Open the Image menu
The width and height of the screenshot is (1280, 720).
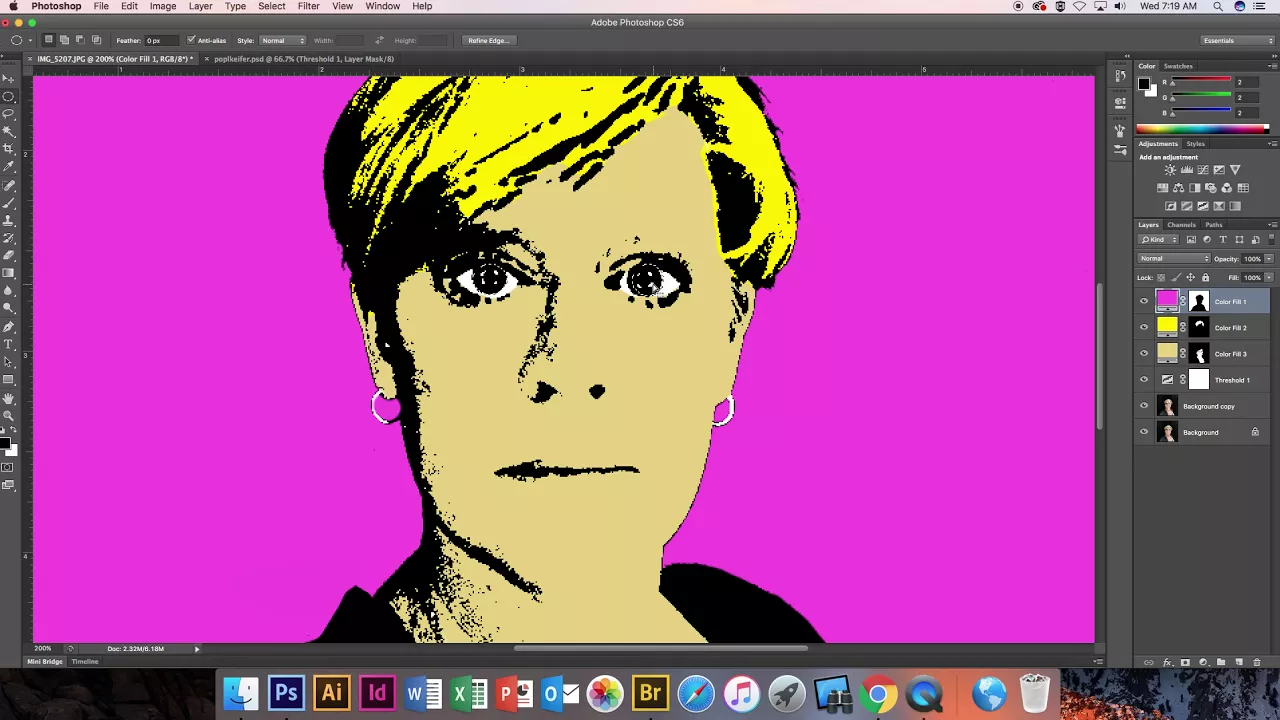[163, 6]
